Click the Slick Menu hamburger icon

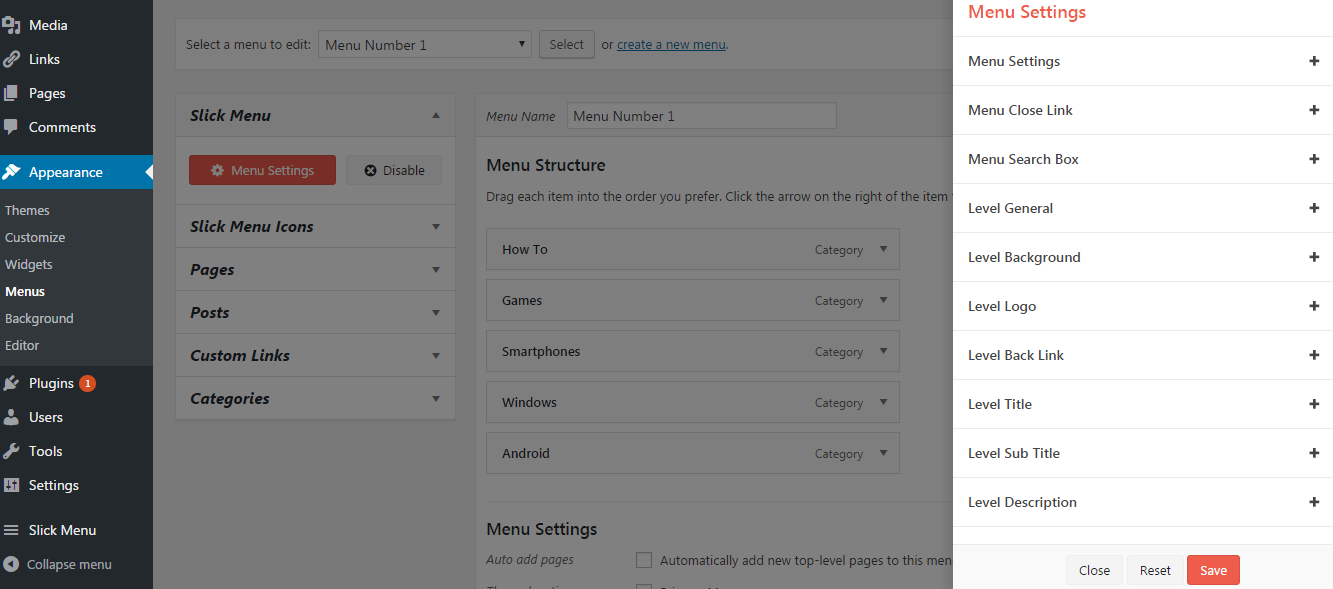11,530
